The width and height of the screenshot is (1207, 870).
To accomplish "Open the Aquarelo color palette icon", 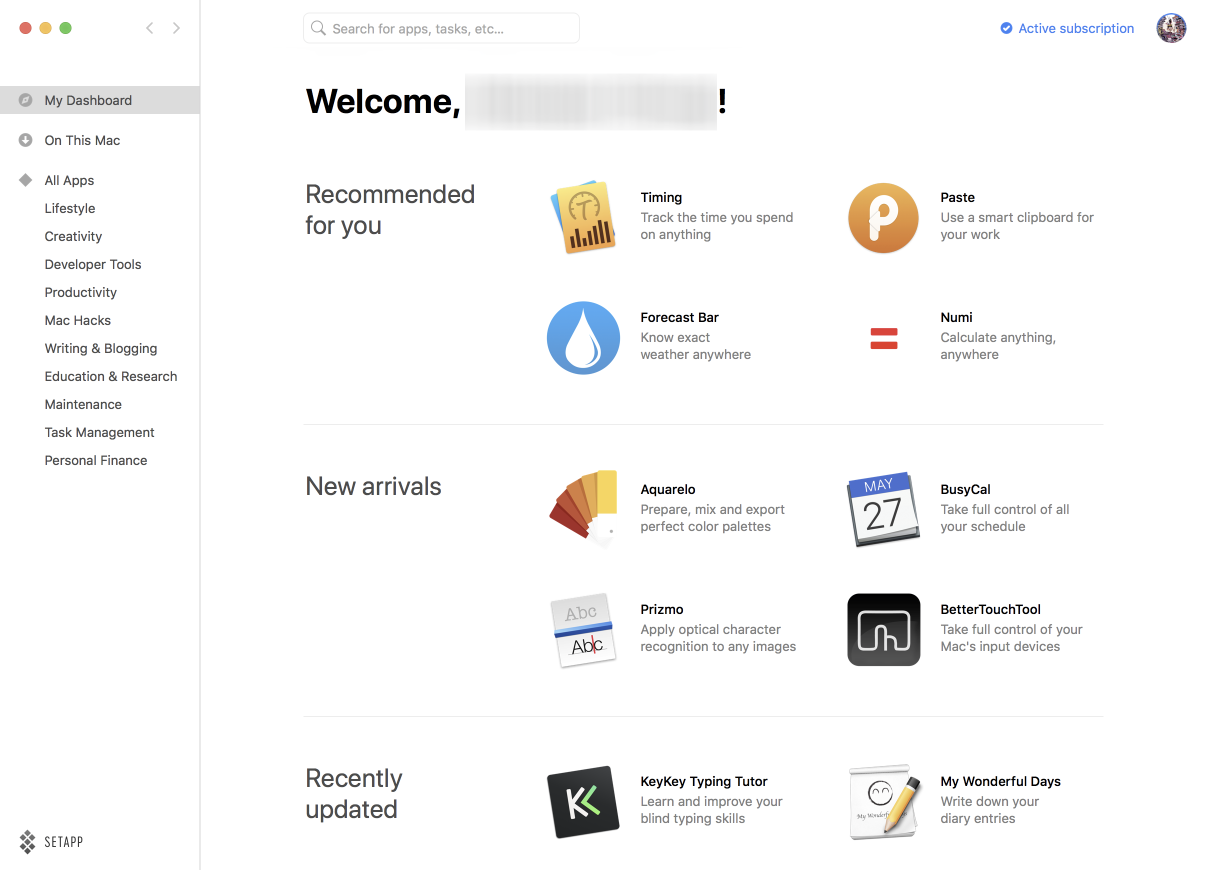I will [583, 509].
